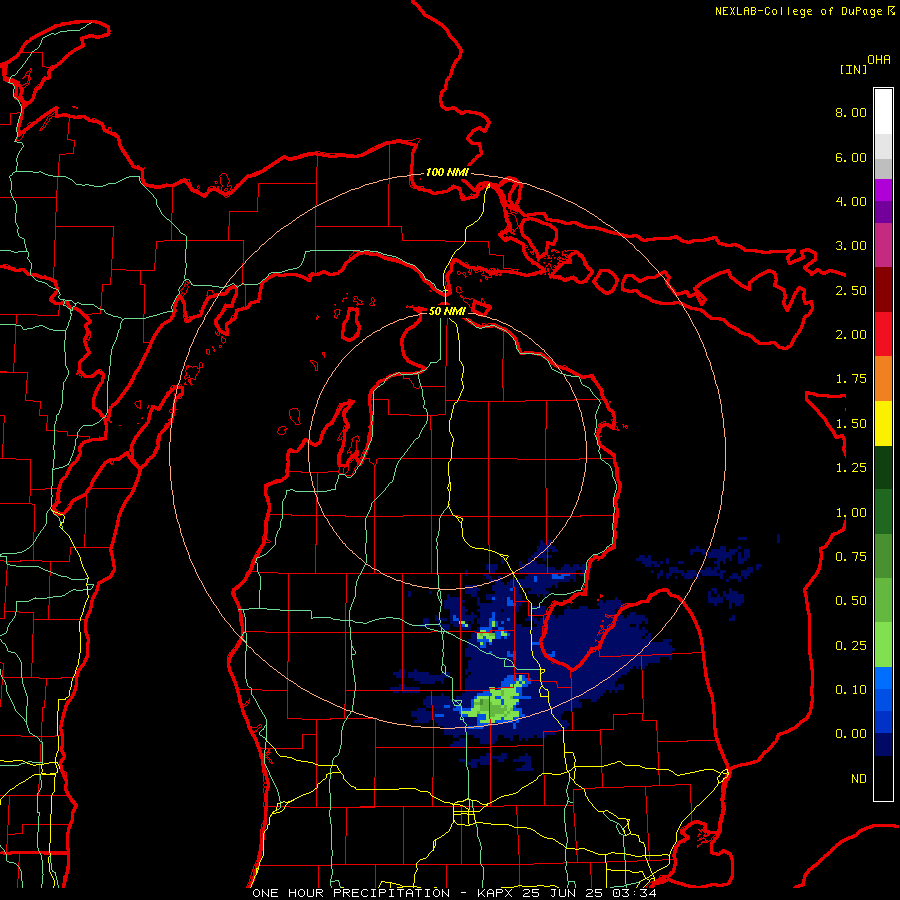This screenshot has width=900, height=900.
Task: Click the '0.10' legend value
Action: [x=851, y=689]
